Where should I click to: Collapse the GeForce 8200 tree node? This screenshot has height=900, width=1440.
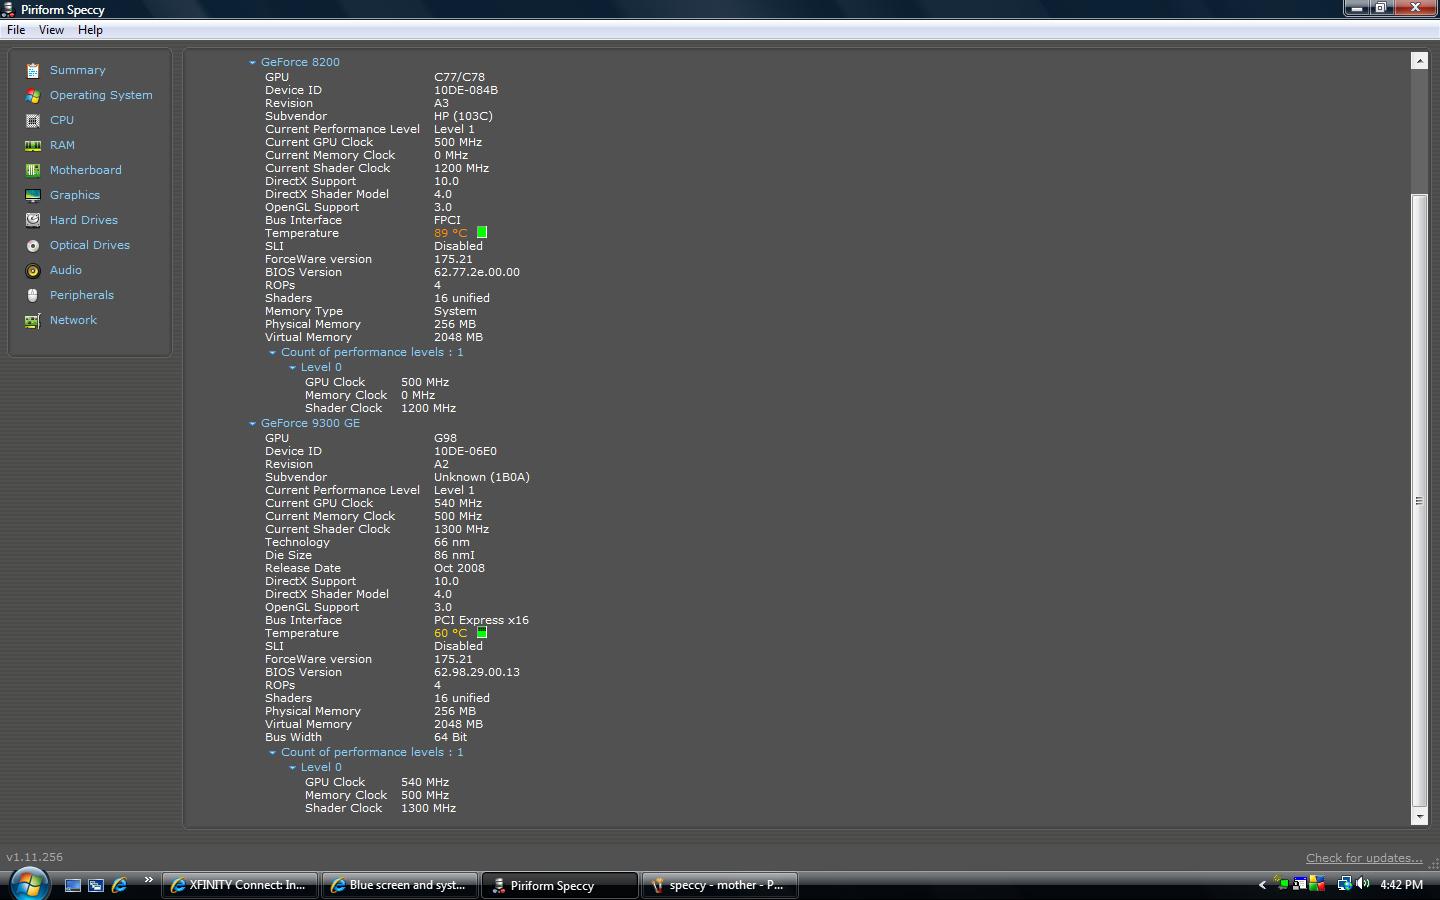coord(253,62)
